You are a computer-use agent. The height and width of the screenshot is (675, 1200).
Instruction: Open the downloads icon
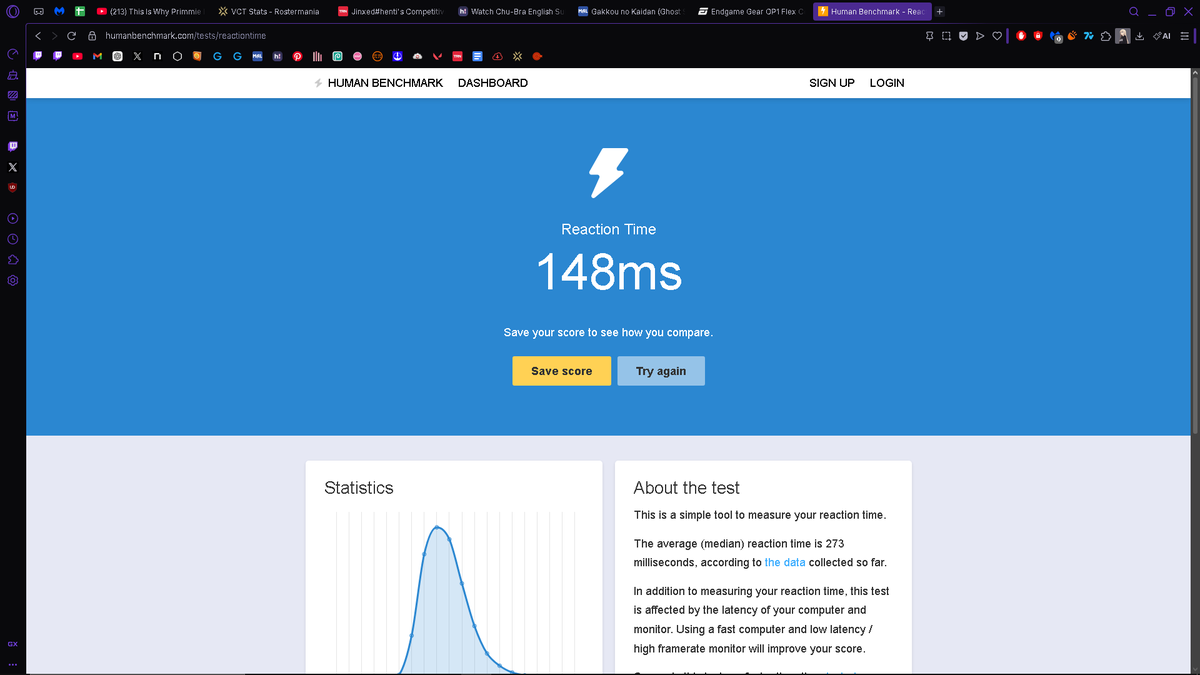point(1139,36)
